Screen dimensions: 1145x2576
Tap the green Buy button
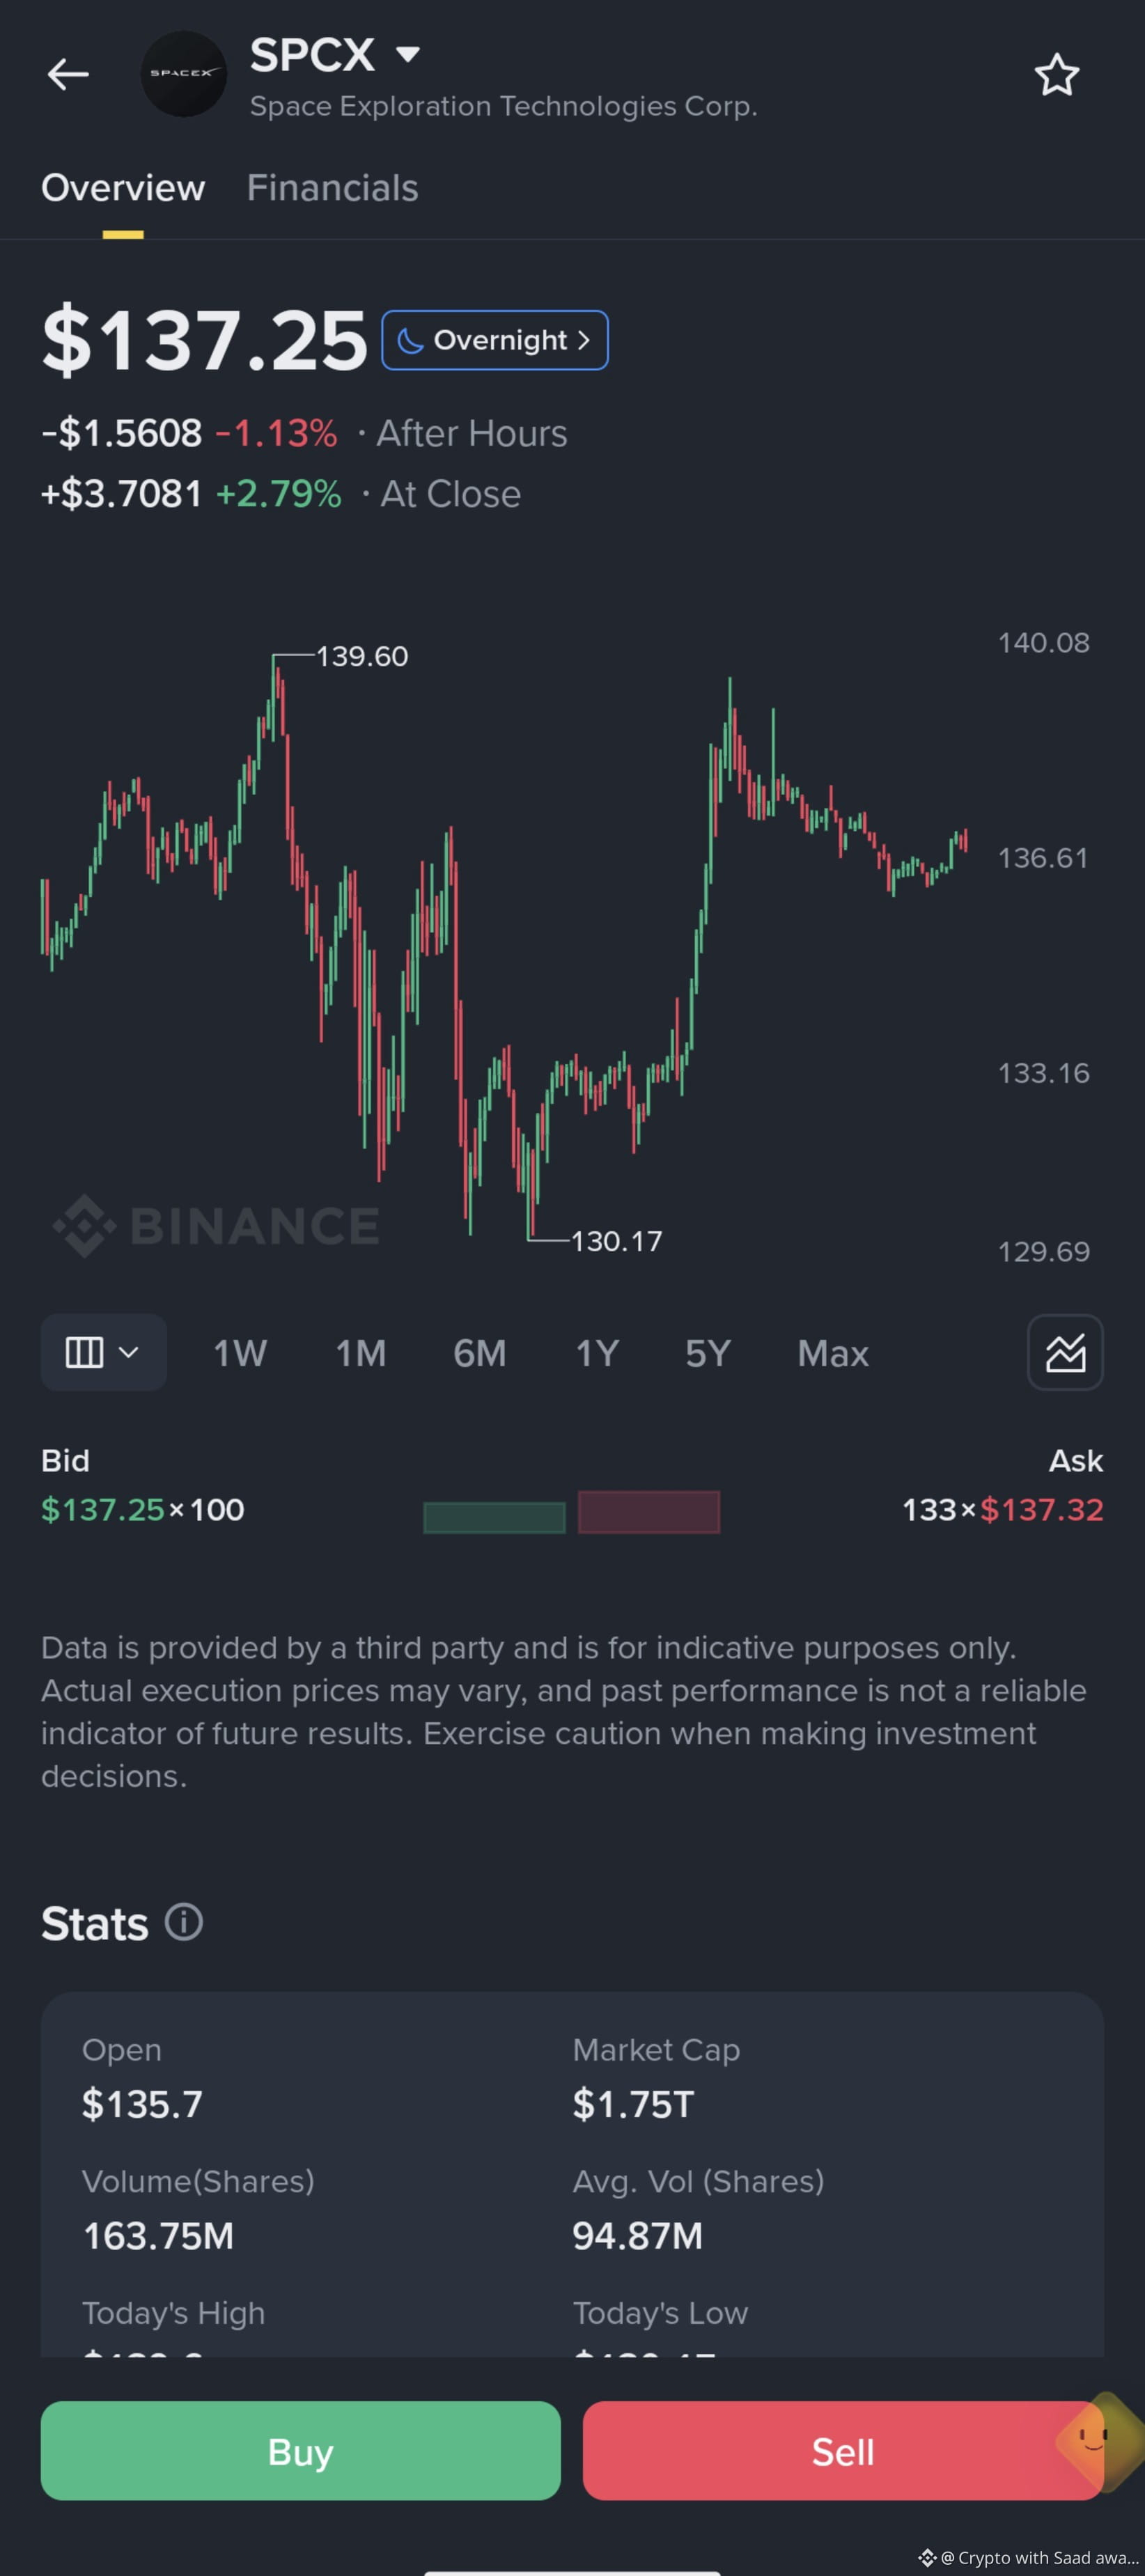[300, 2450]
